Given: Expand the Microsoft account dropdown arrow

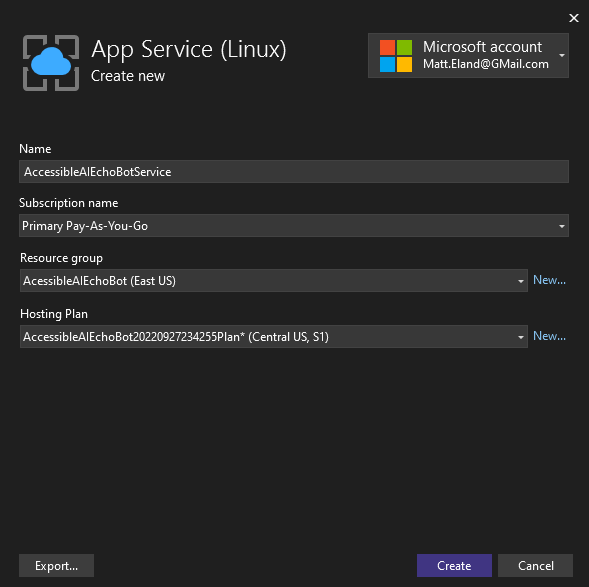Looking at the screenshot, I should click(x=562, y=56).
